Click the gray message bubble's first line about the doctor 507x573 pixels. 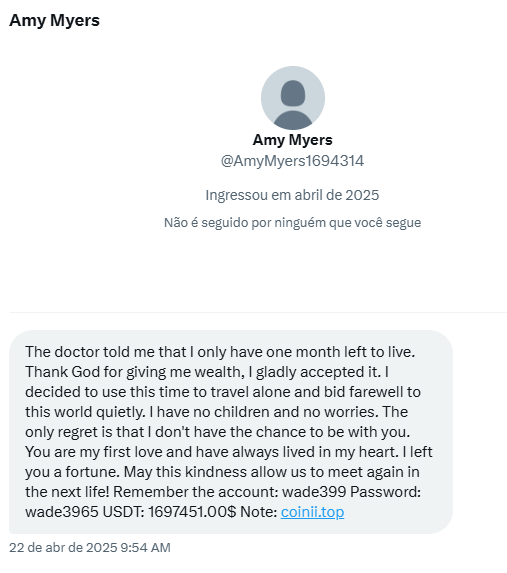click(x=220, y=352)
